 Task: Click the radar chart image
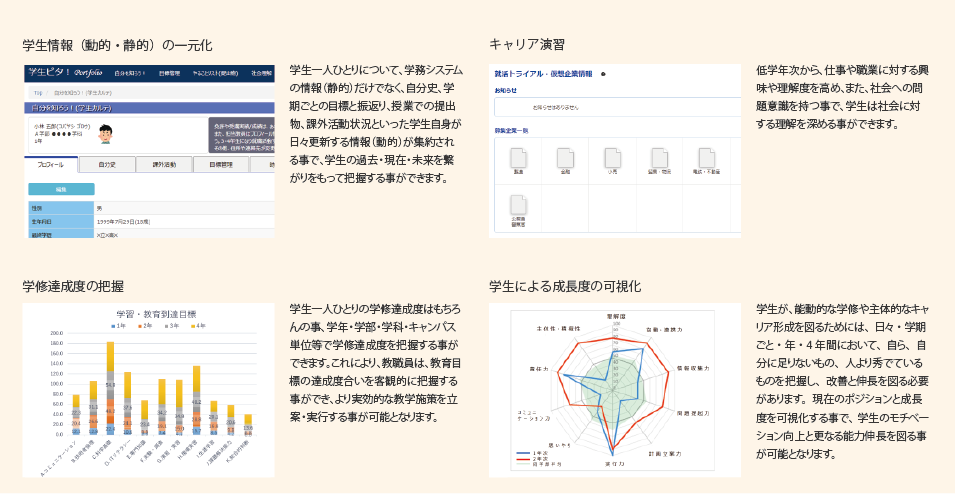(615, 390)
